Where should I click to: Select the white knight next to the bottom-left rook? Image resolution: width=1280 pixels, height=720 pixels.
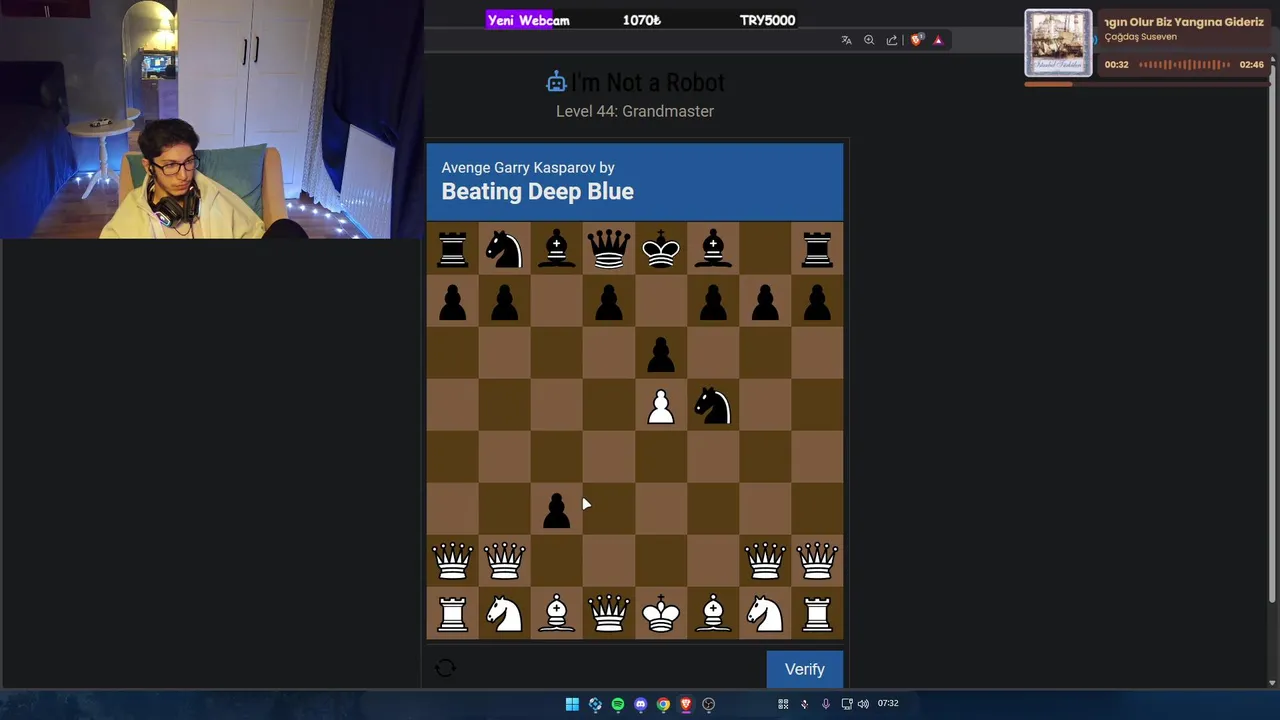point(505,613)
